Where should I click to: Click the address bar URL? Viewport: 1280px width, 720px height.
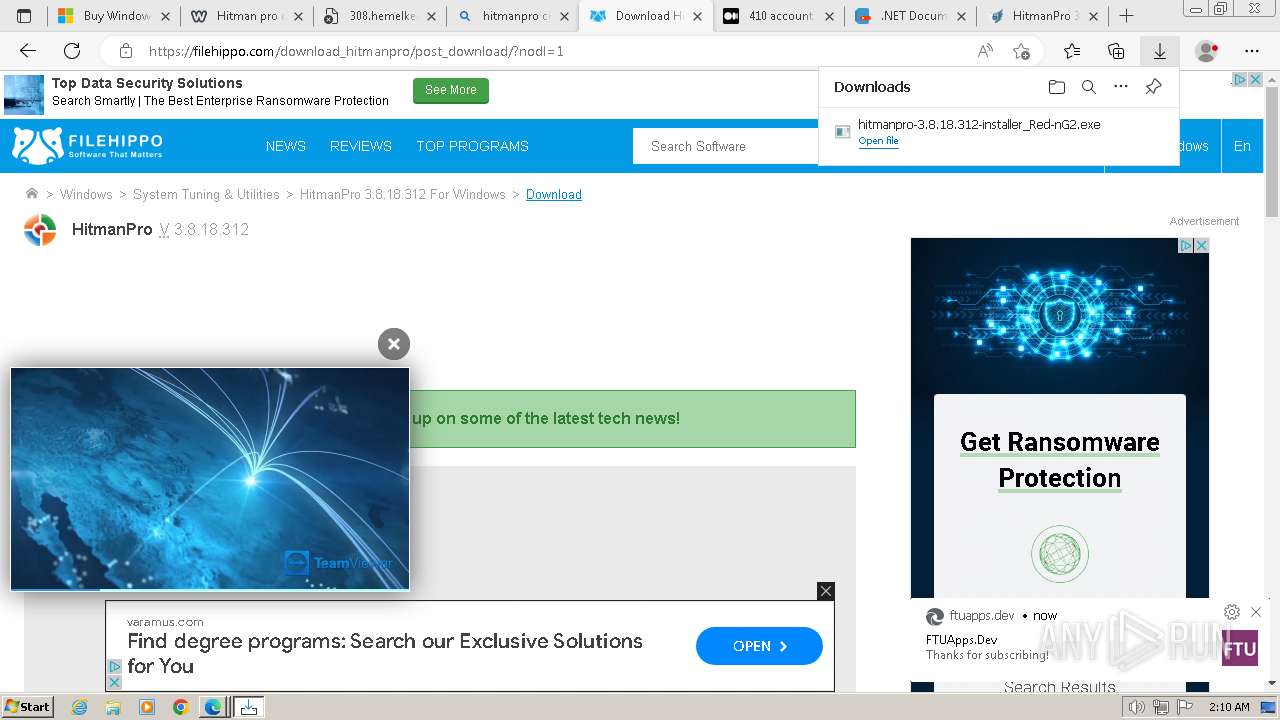pos(356,51)
